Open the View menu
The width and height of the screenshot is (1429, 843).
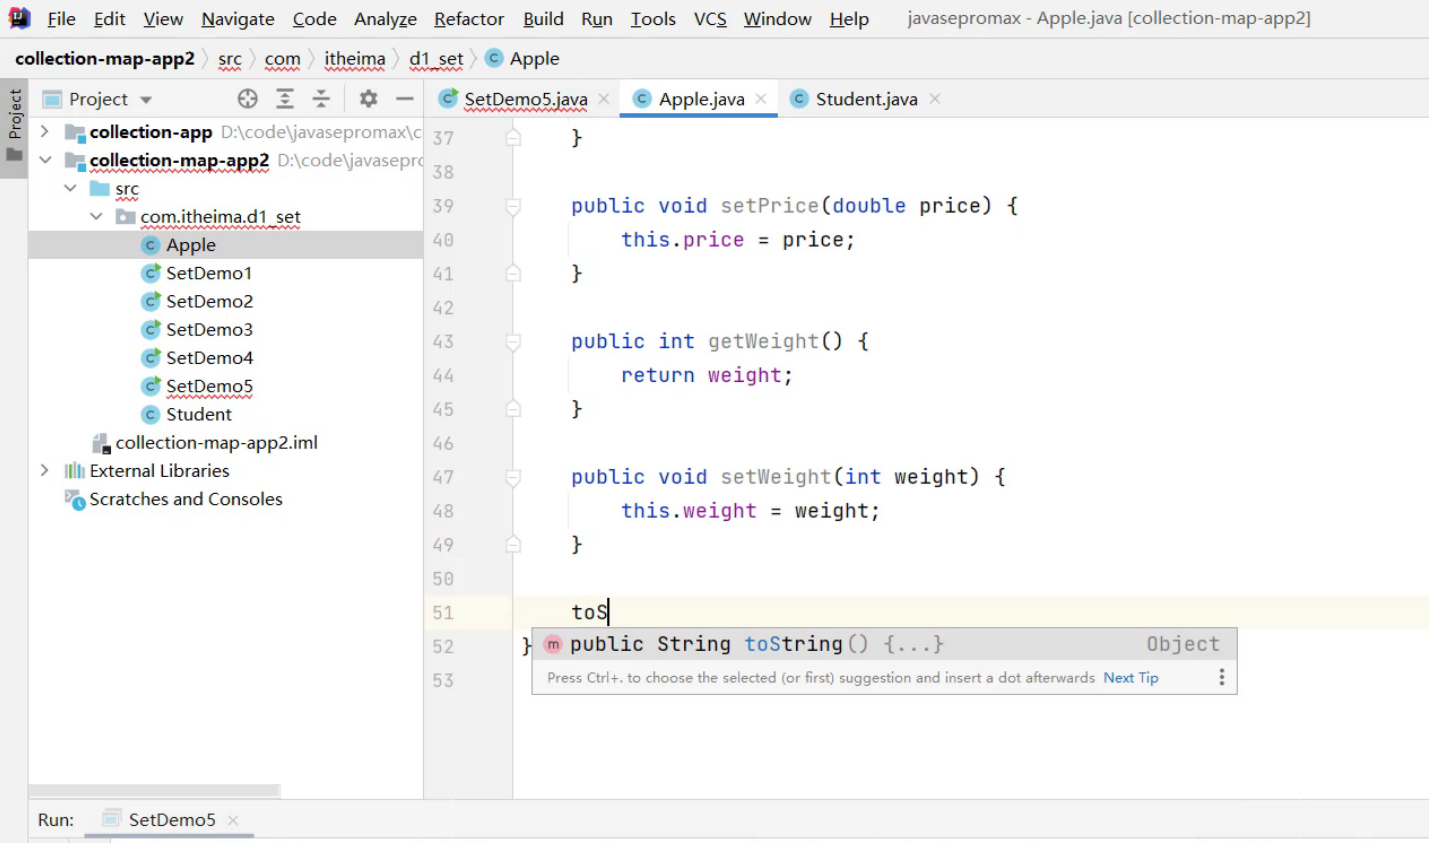163,19
